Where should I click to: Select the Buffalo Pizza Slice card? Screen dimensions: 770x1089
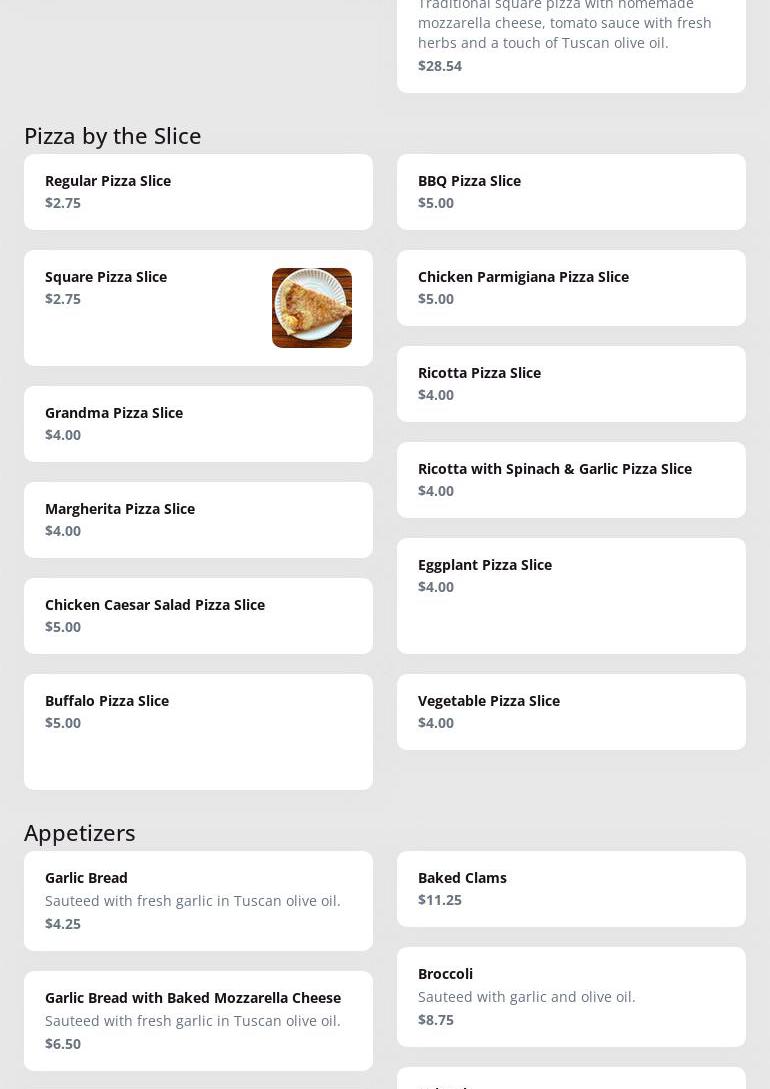point(198,731)
